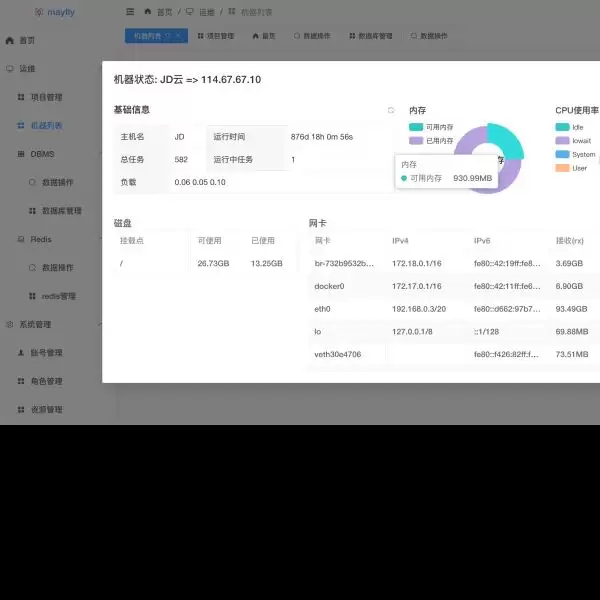Expand the 运维 sidebar menu
The image size is (600, 600).
click(52, 68)
